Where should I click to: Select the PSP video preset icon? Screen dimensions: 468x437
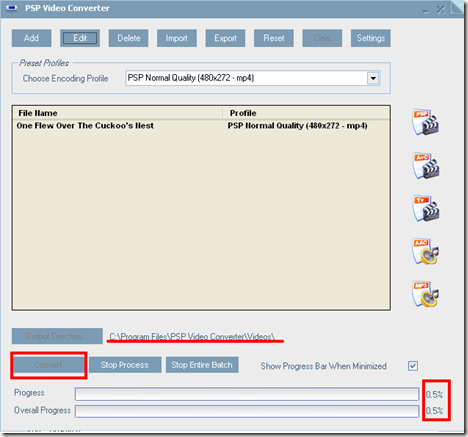point(425,122)
